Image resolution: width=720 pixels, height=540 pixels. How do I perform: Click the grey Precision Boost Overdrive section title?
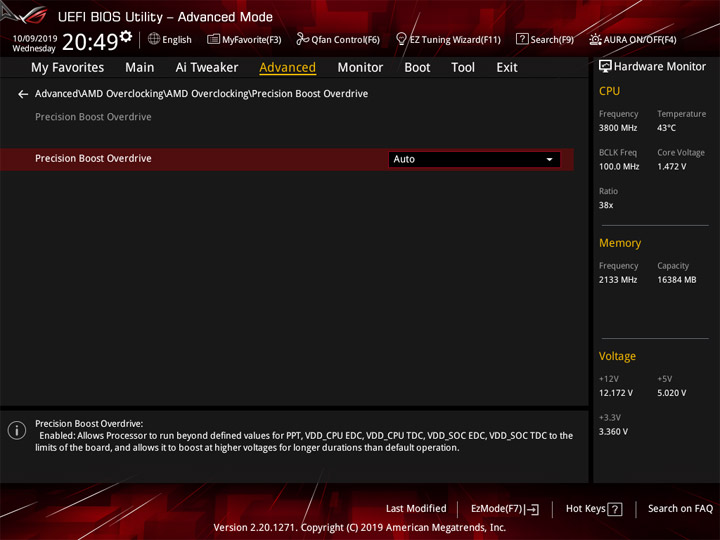(x=93, y=117)
